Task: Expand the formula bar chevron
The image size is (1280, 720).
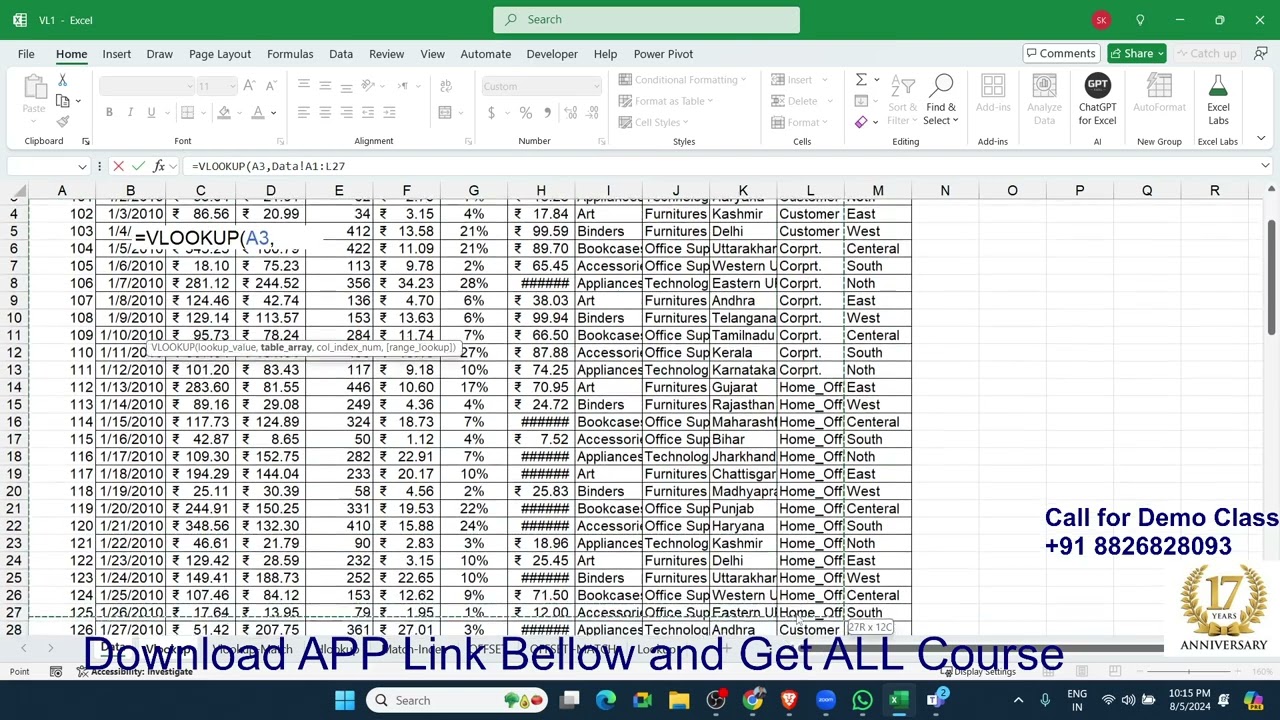Action: (x=1265, y=166)
